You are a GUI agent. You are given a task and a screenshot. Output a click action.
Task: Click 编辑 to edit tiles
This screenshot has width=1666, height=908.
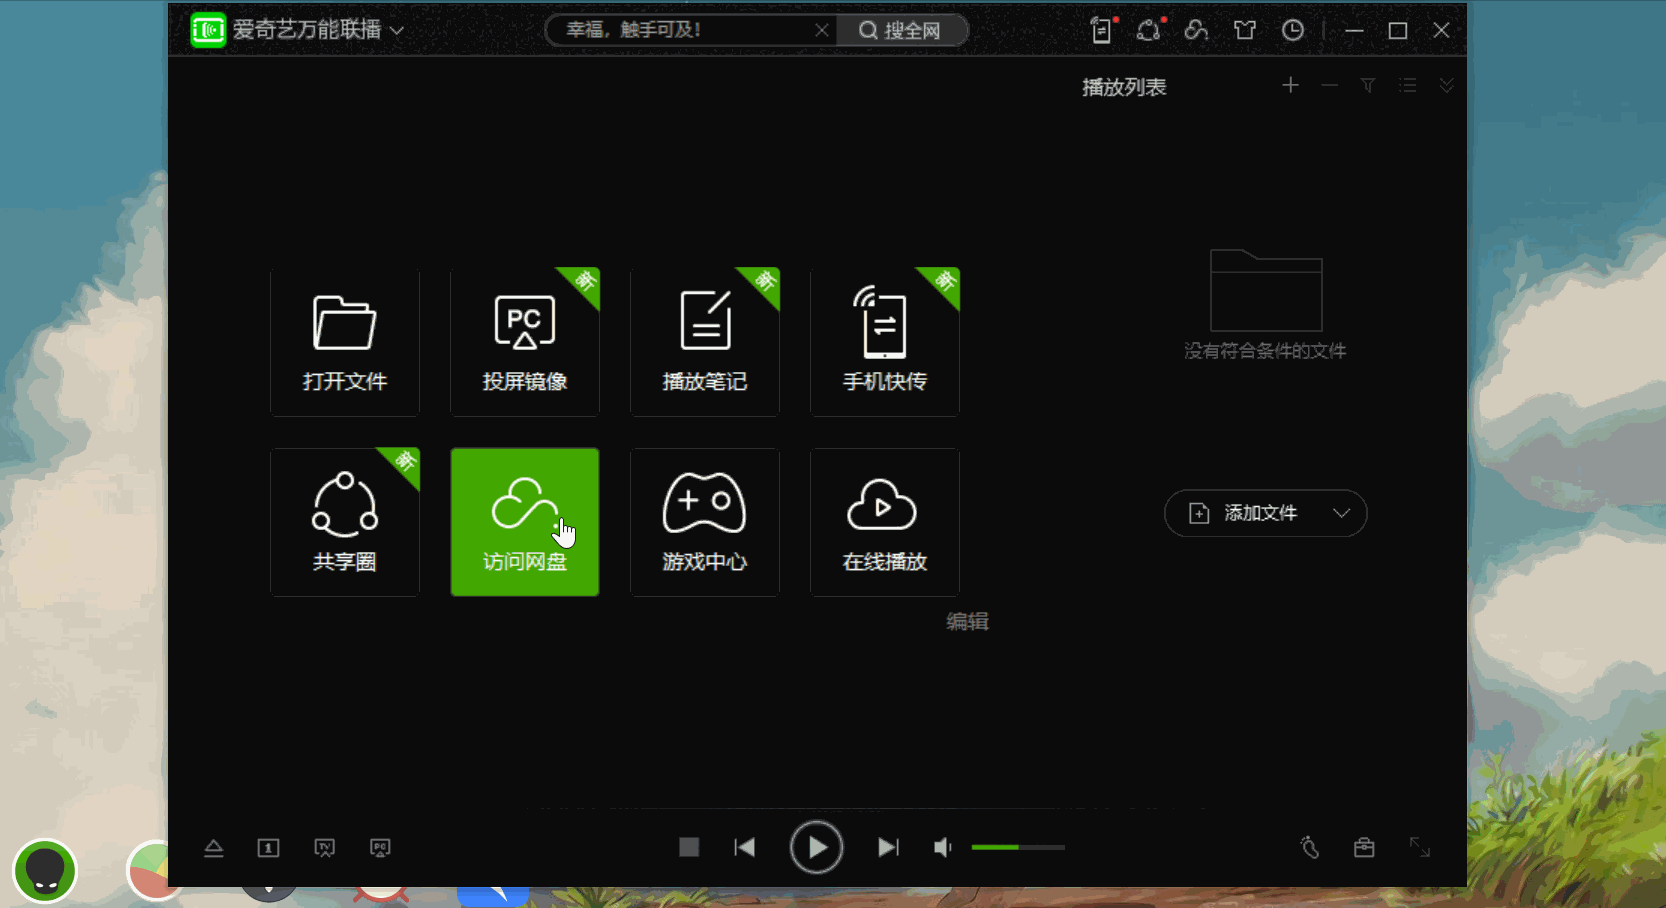(x=967, y=622)
